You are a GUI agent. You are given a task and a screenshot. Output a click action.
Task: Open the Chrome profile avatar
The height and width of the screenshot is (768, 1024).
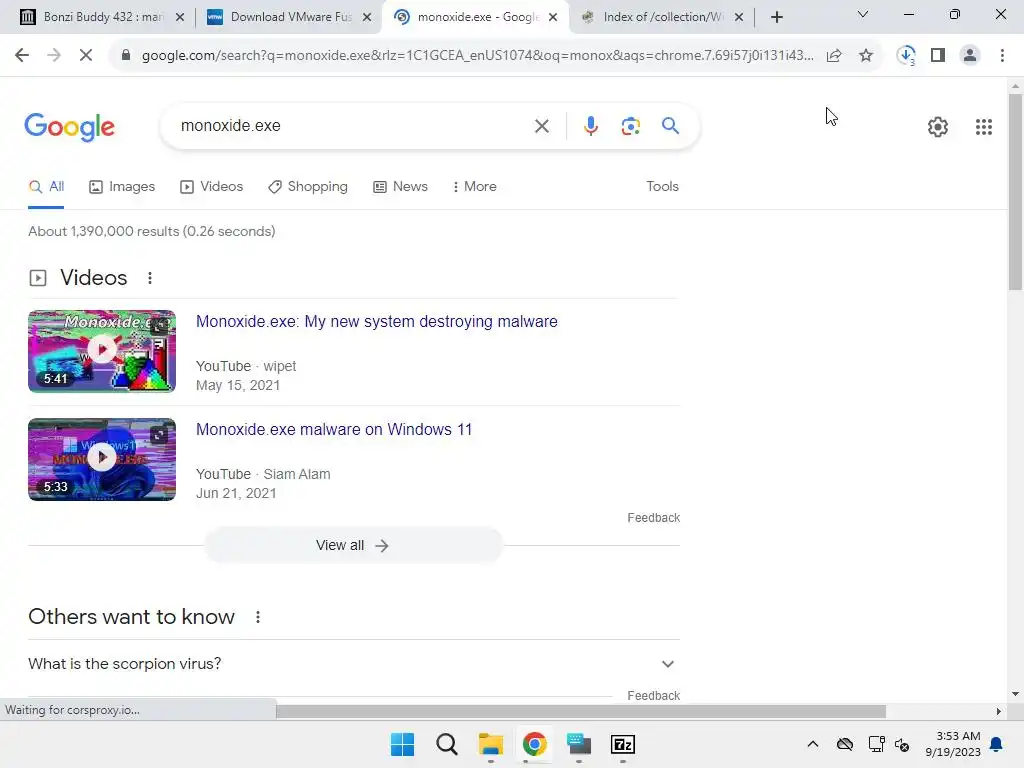(x=970, y=56)
